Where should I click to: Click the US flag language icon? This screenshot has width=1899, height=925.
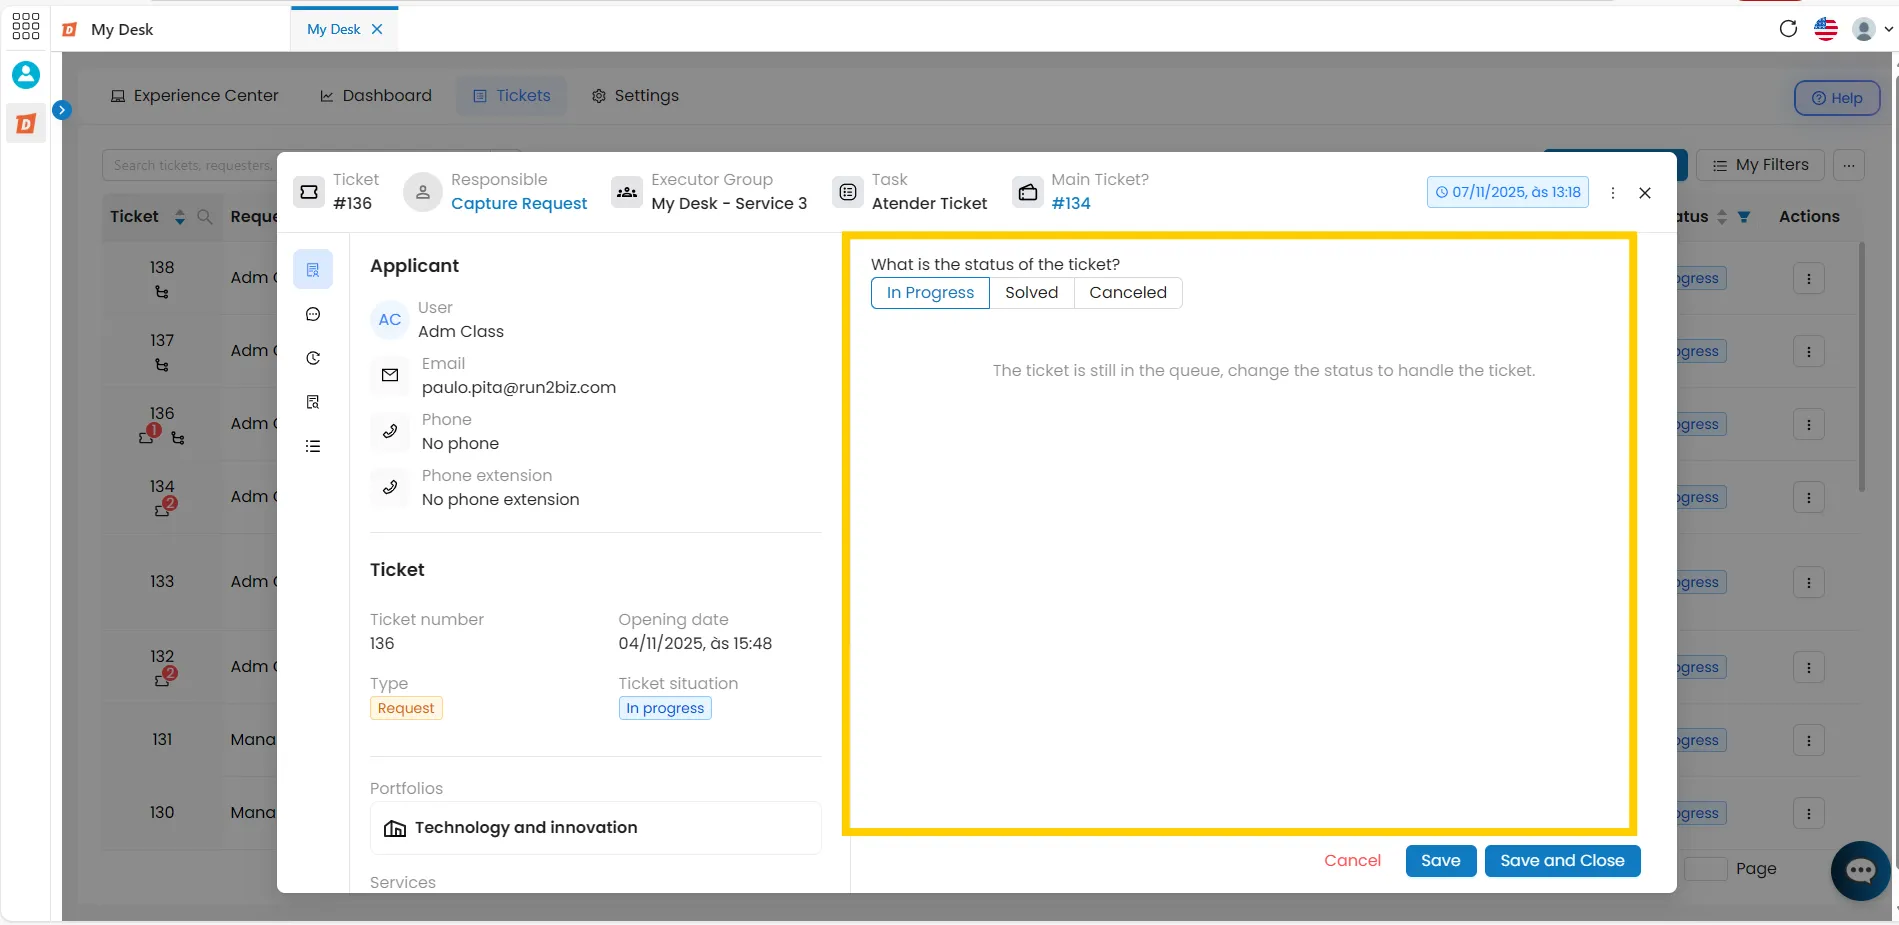[1826, 29]
